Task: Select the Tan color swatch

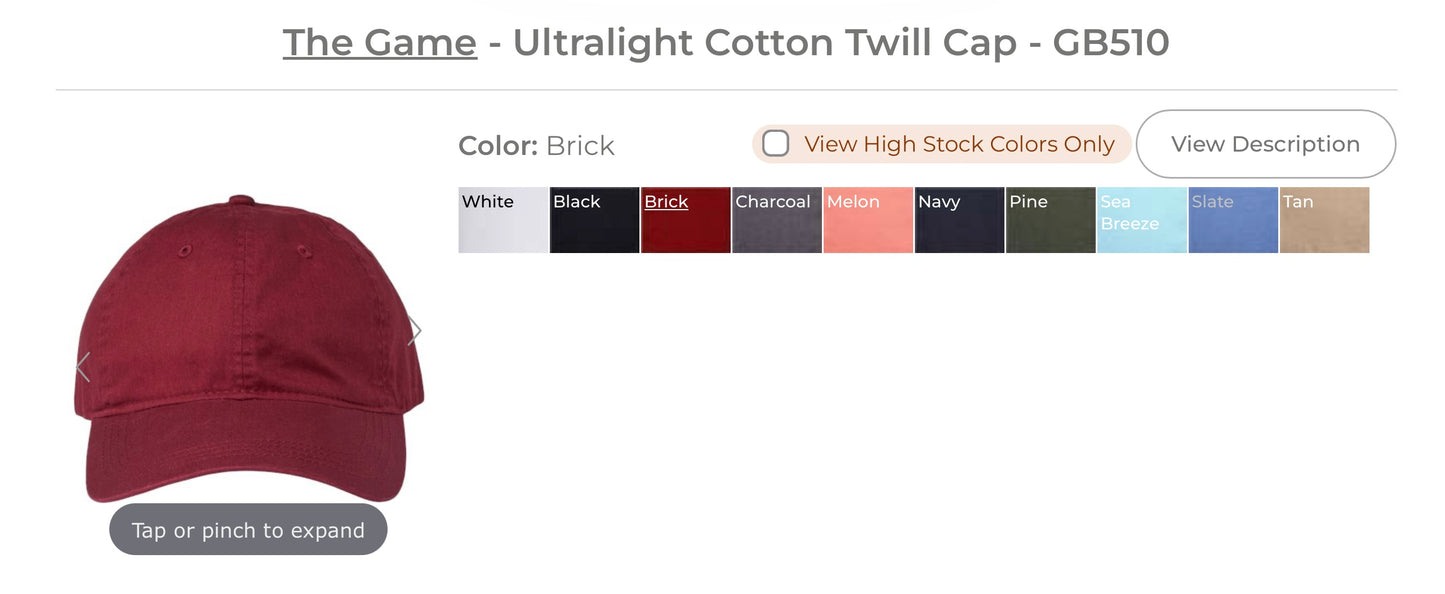Action: (1324, 220)
